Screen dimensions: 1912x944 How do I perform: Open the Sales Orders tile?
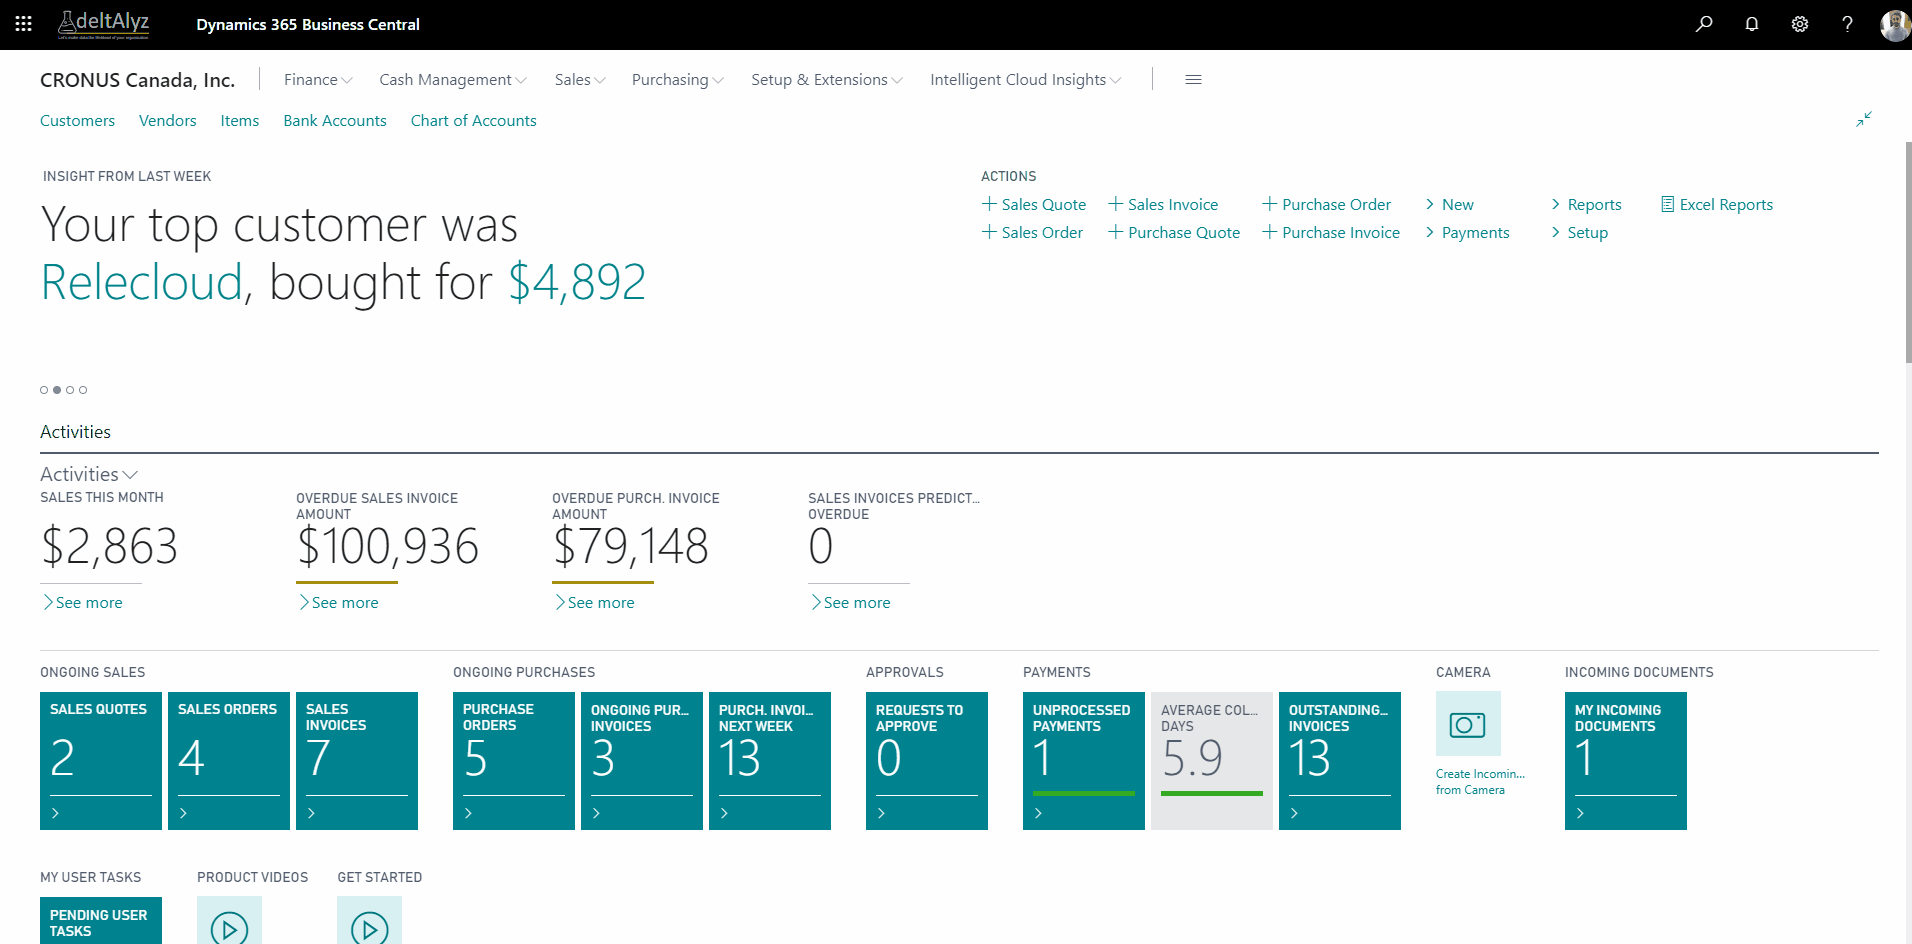tap(229, 761)
